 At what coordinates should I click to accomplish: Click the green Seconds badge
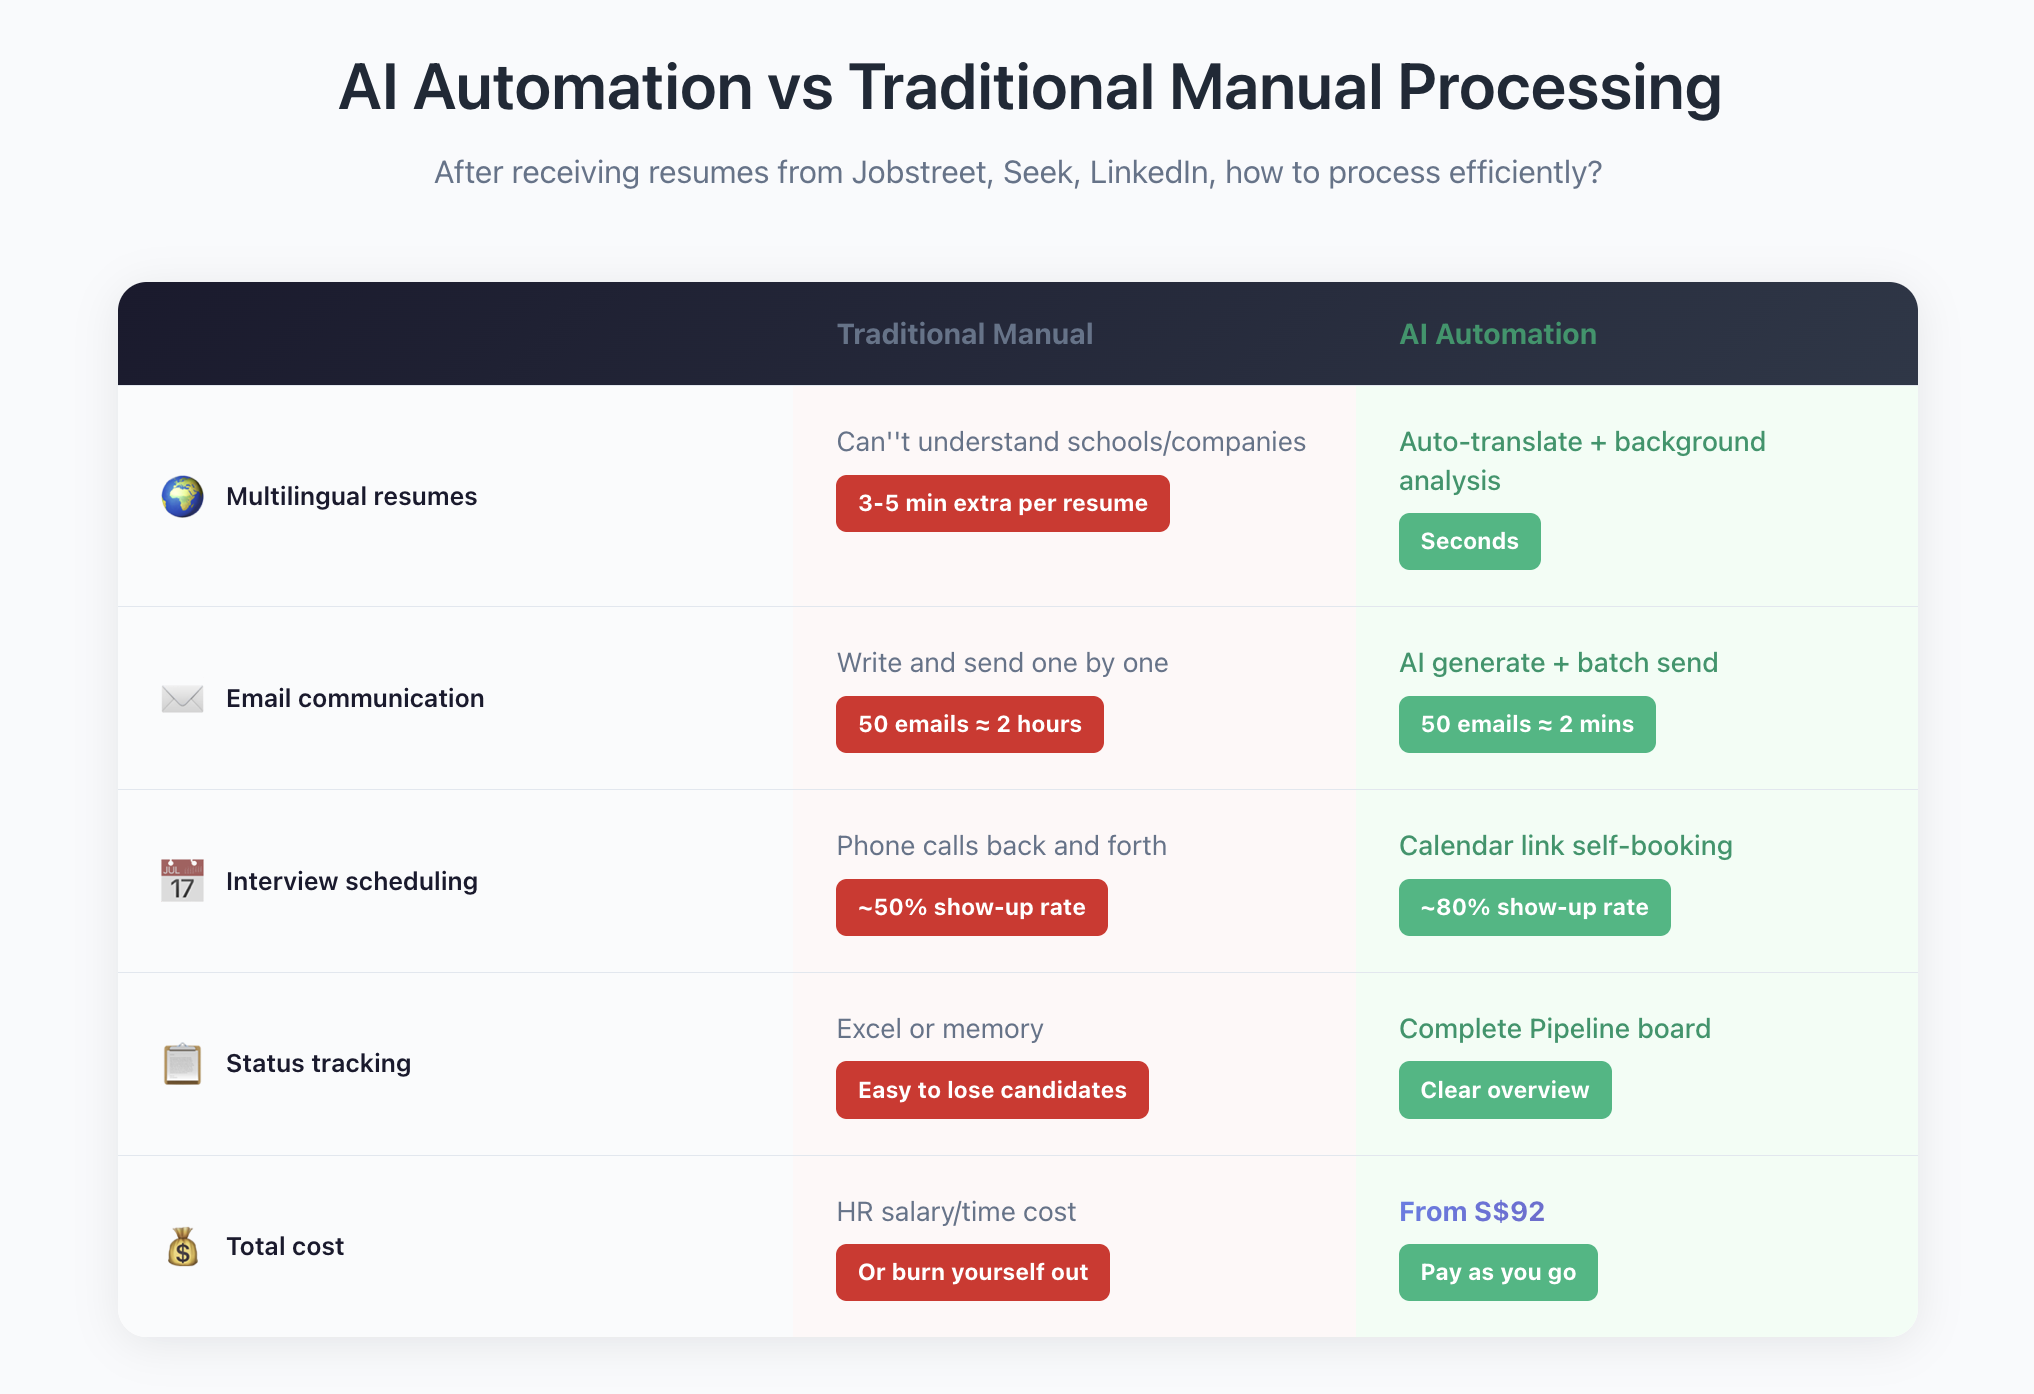pos(1469,541)
